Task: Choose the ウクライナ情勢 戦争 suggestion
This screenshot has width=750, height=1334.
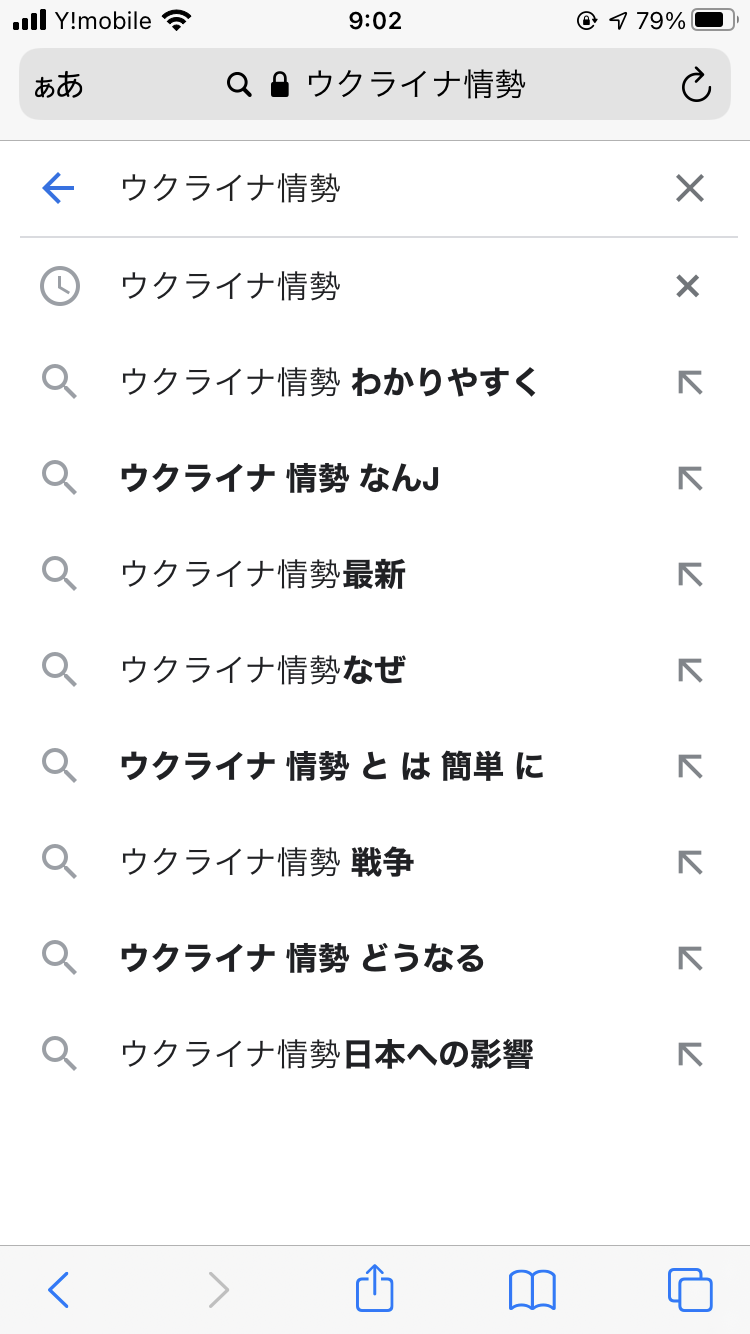Action: (x=267, y=862)
